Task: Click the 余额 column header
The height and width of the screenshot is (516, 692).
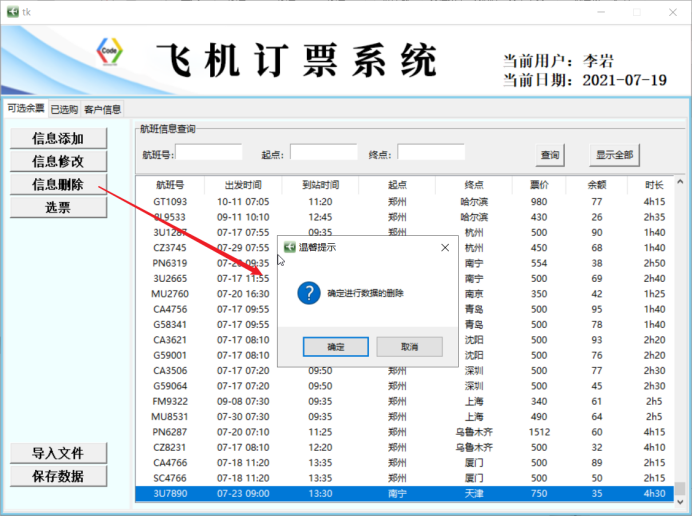Action: point(597,185)
